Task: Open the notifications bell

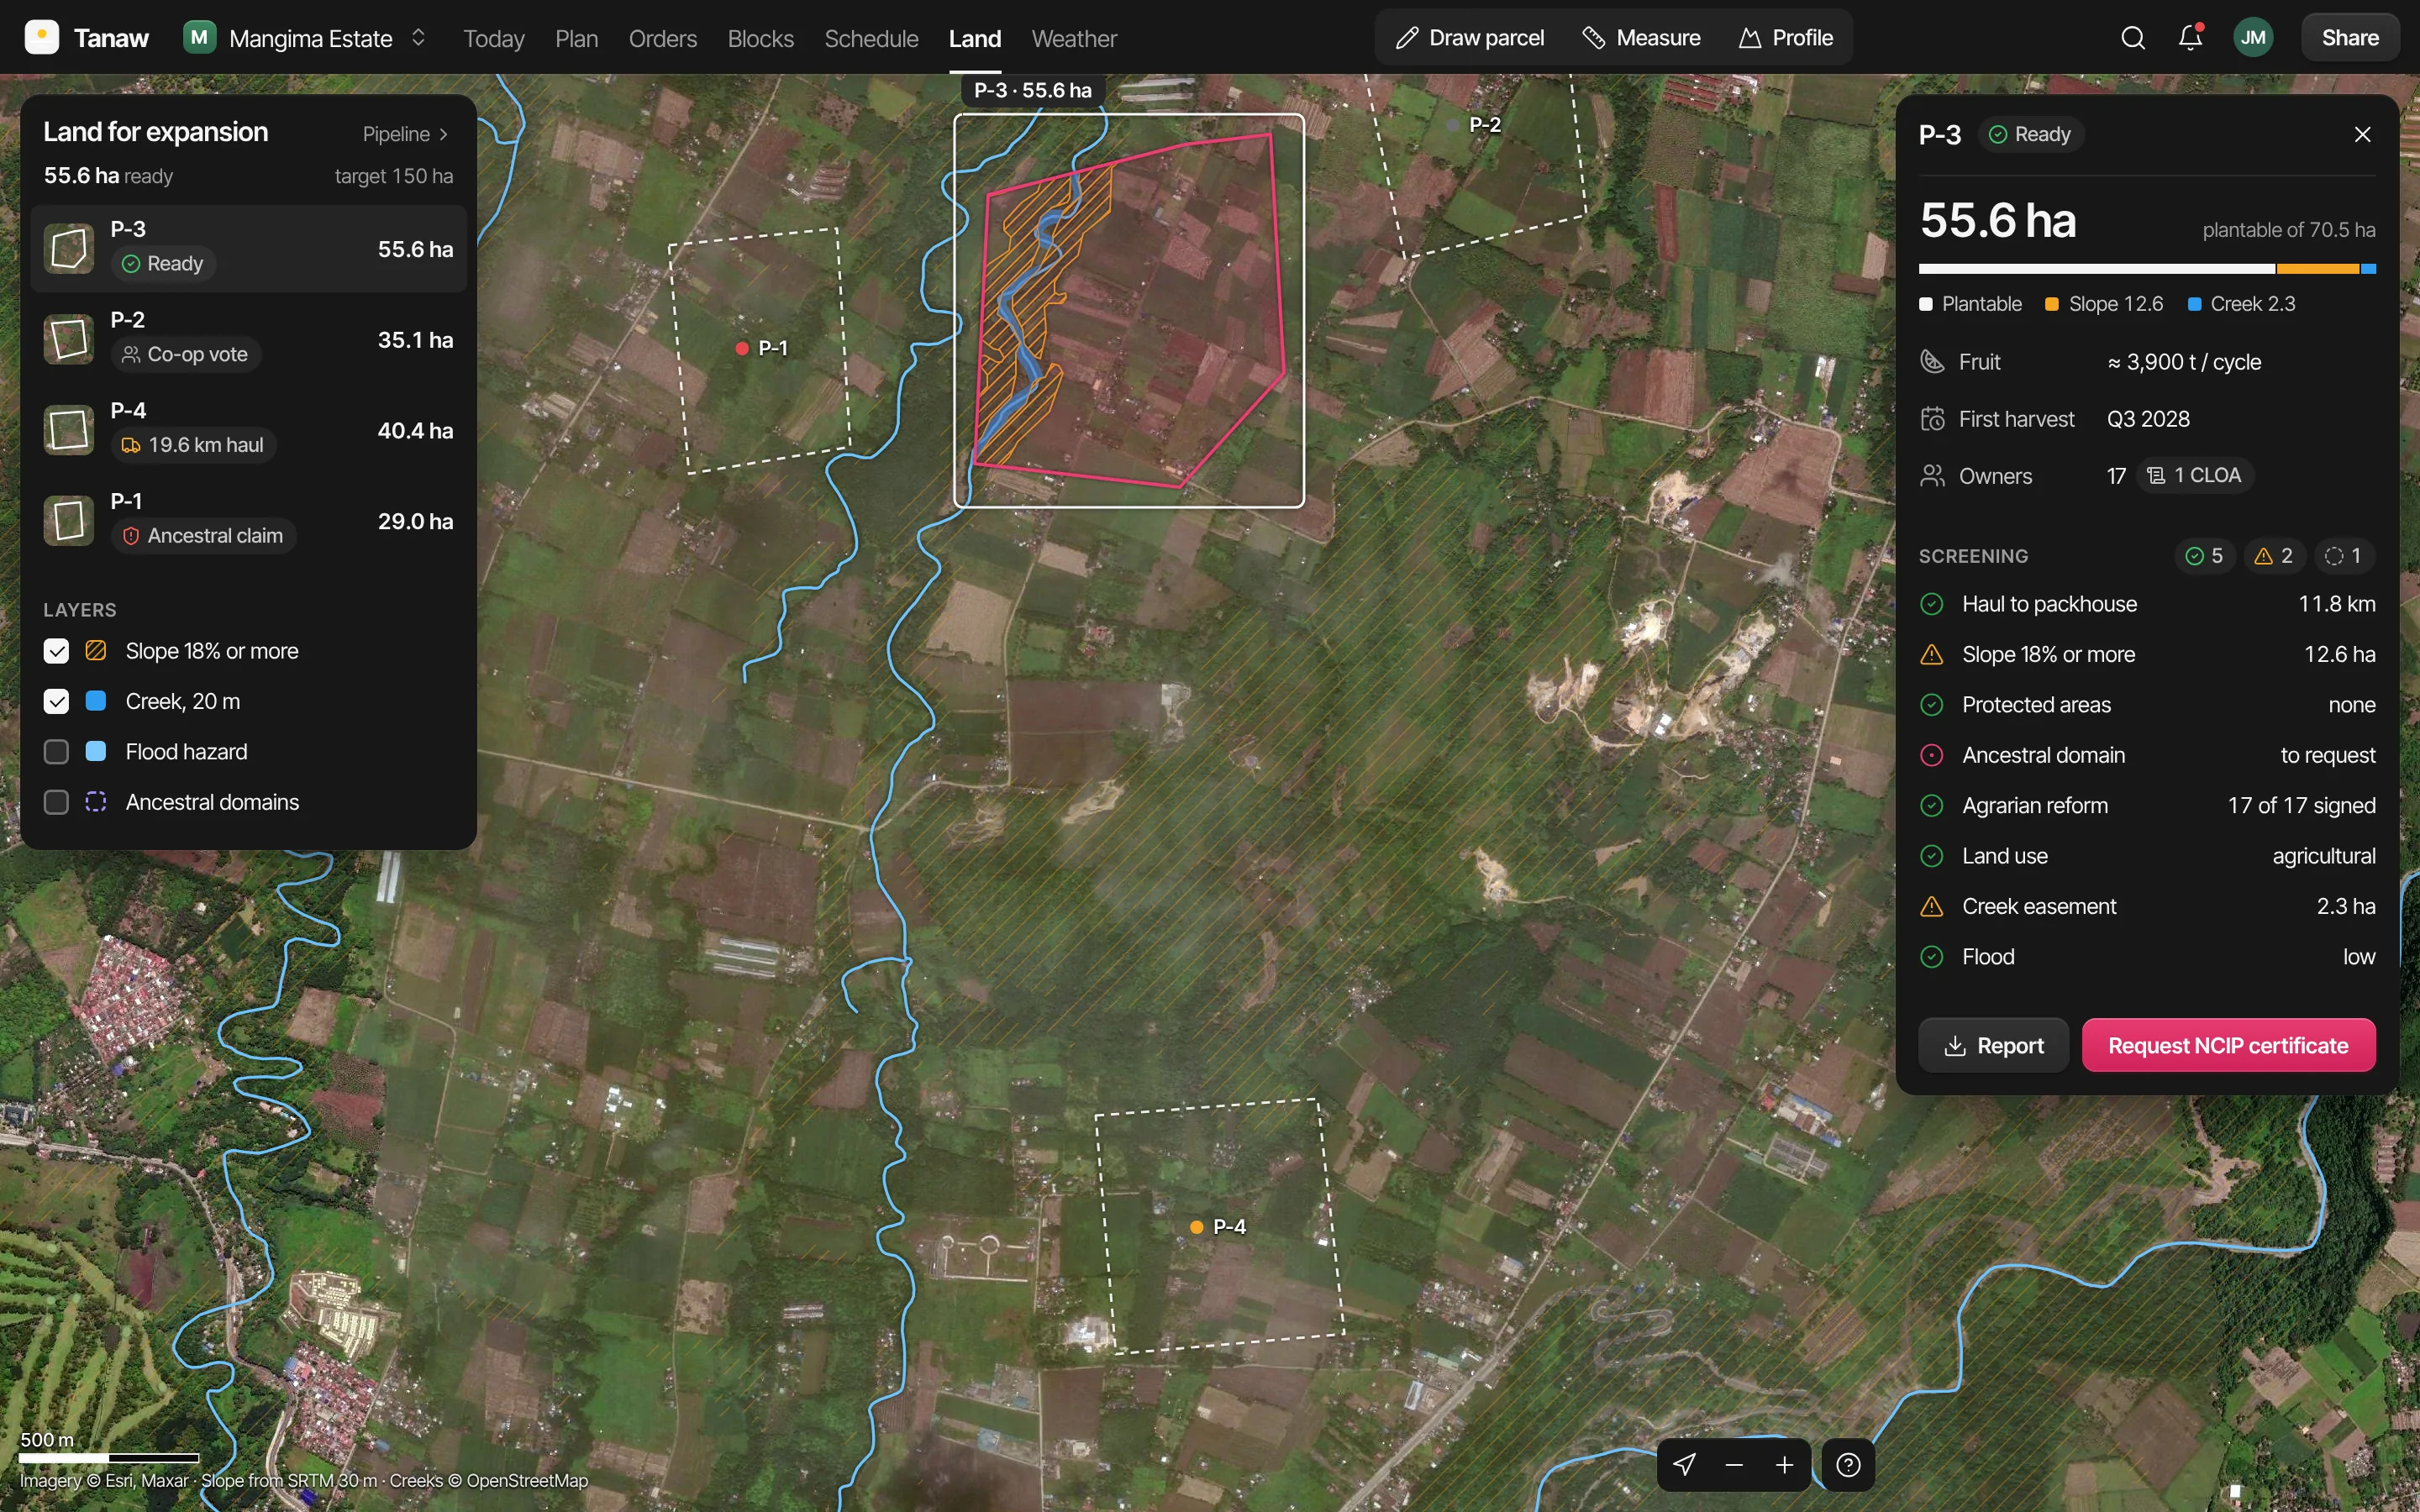Action: (x=2190, y=38)
